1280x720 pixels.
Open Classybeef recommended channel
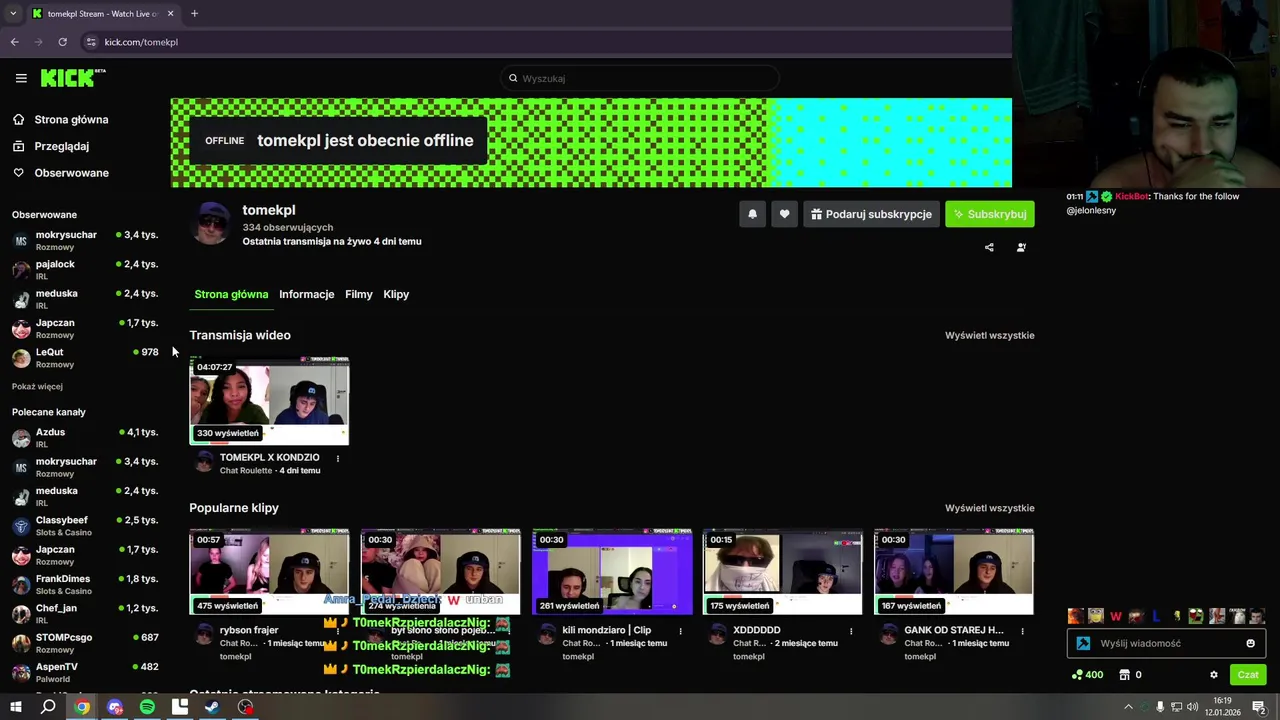click(x=85, y=526)
